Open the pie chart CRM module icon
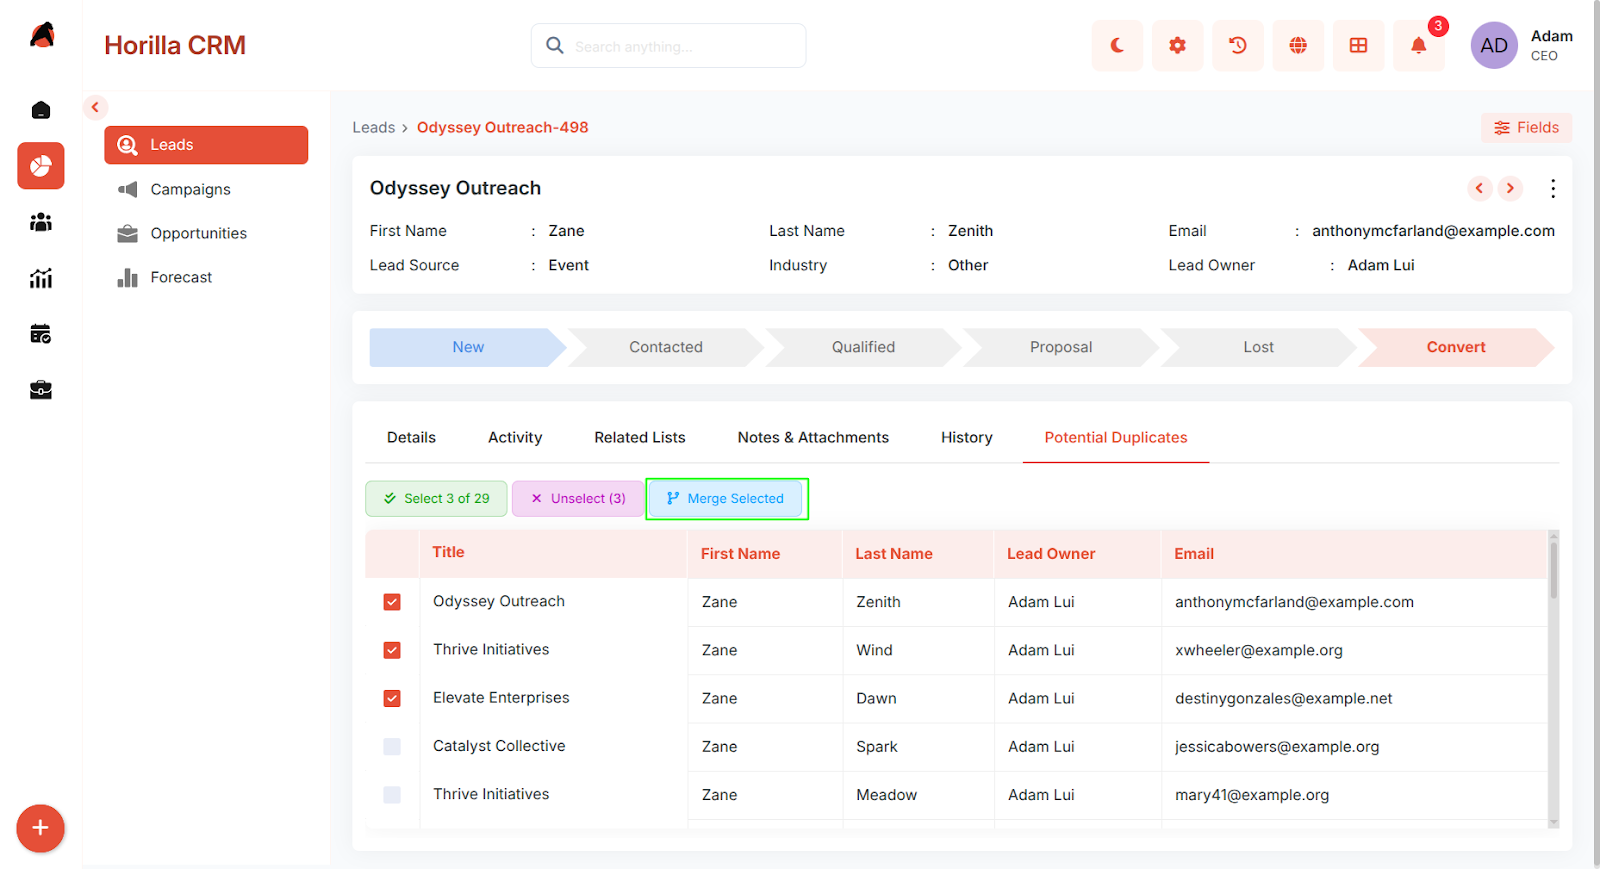The image size is (1600, 869). [x=41, y=166]
